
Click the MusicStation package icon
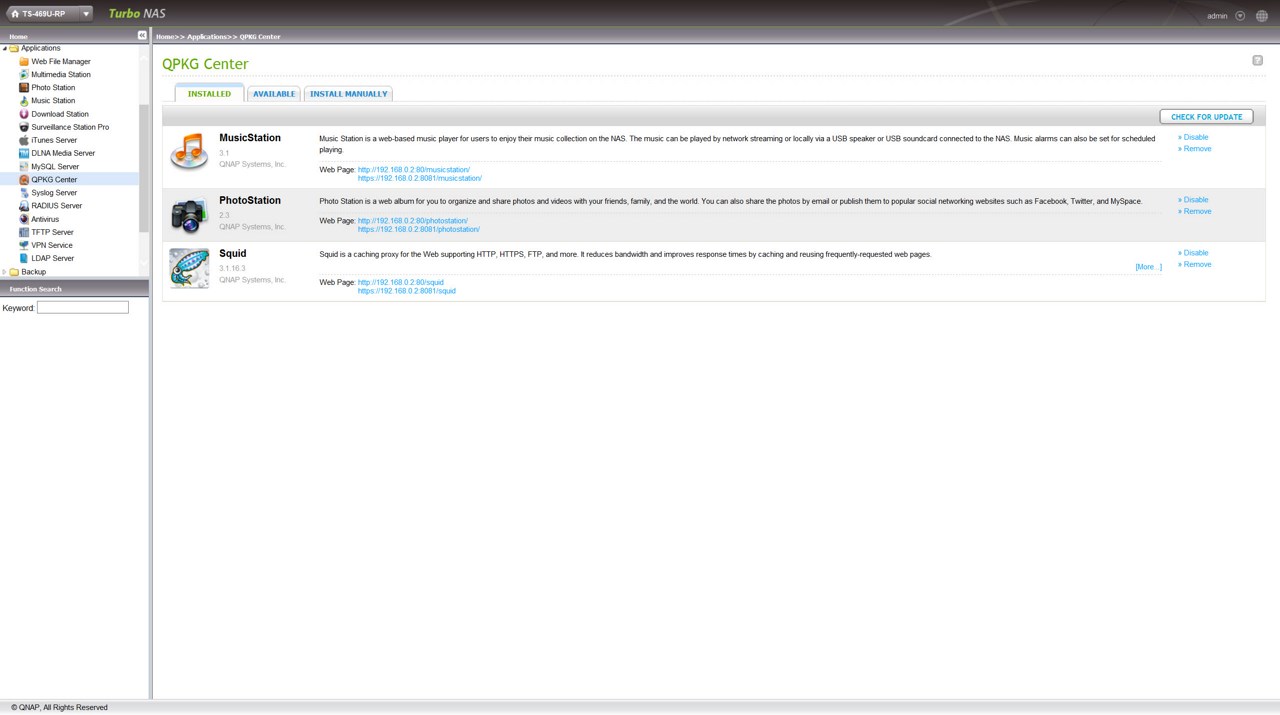[189, 152]
